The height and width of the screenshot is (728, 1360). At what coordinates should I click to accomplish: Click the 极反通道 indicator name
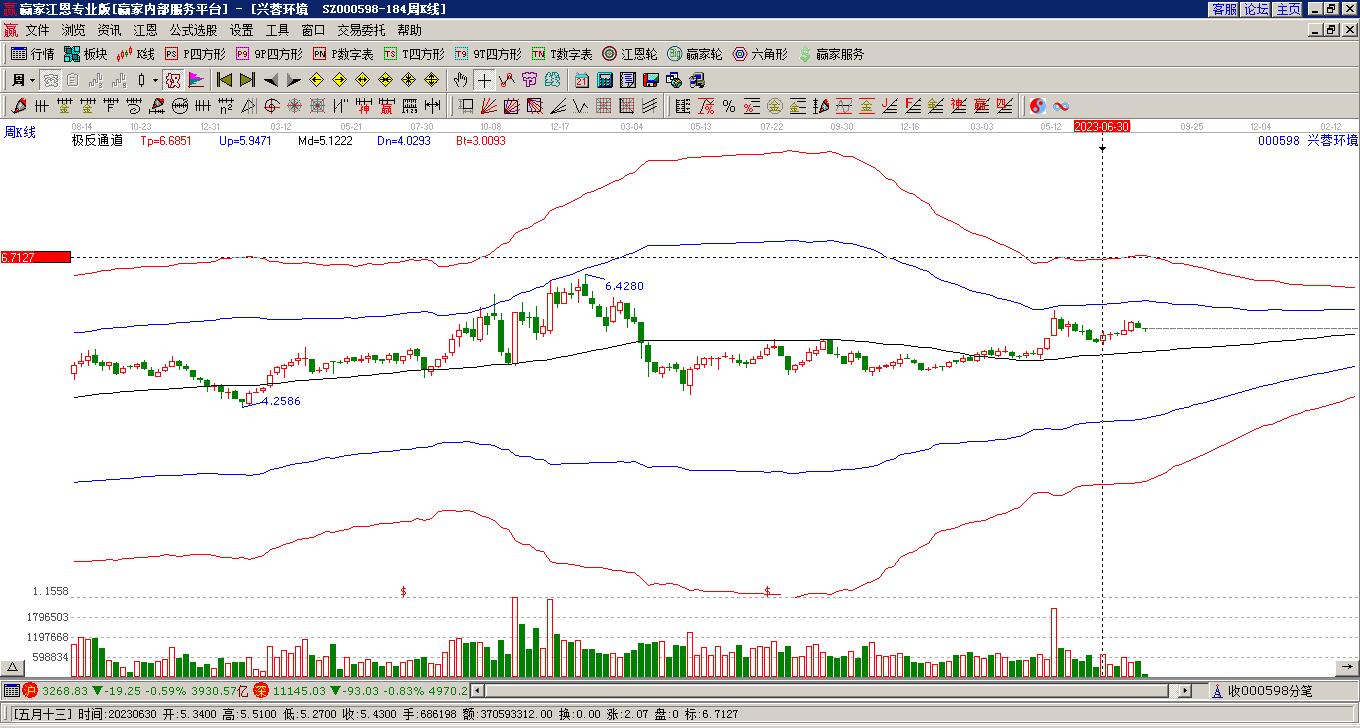coord(97,141)
